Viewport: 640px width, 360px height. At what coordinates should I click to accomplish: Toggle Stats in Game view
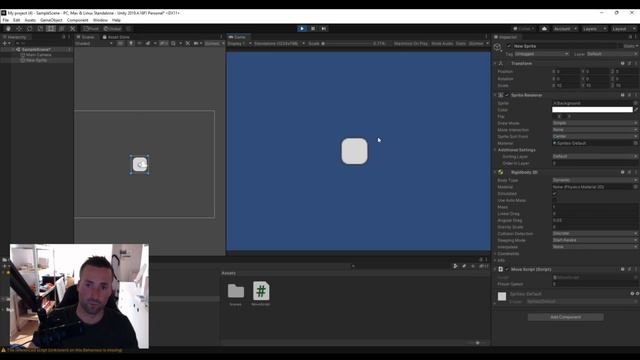pyautogui.click(x=461, y=43)
